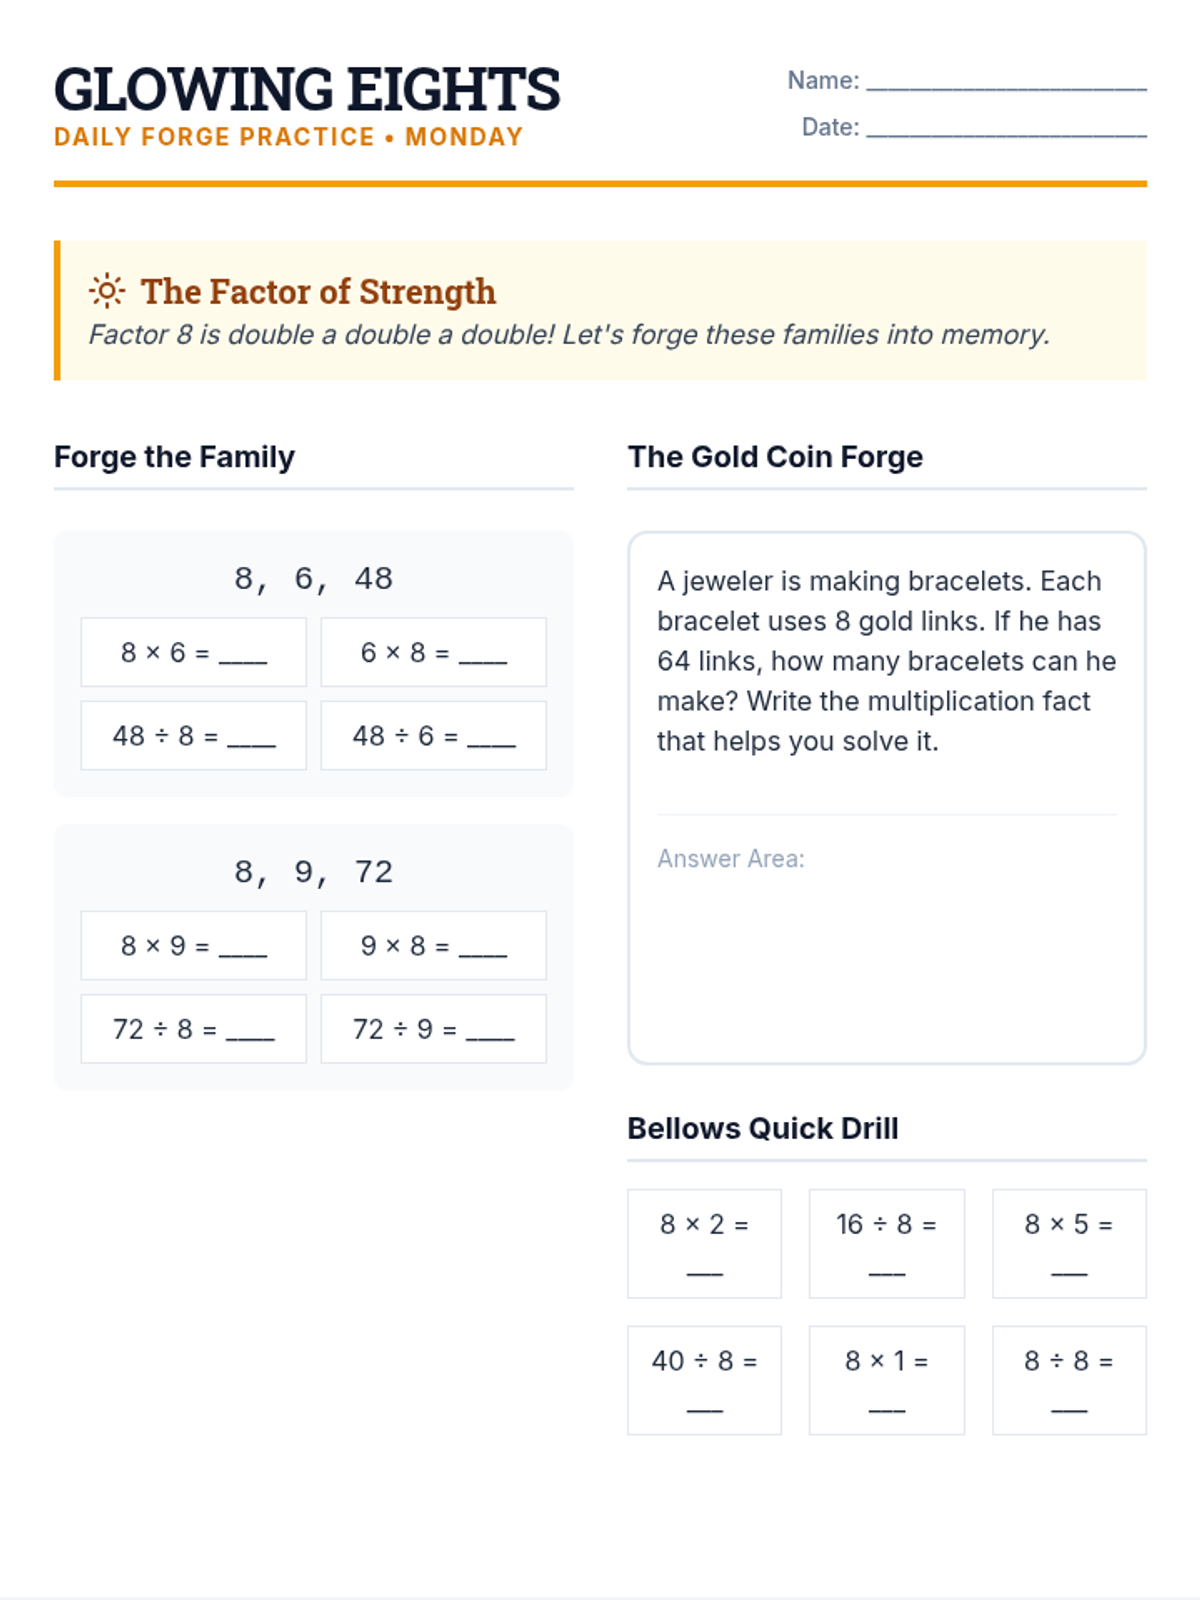Click the Answer Area of the word problem
The height and width of the screenshot is (1600, 1200).
point(886,950)
